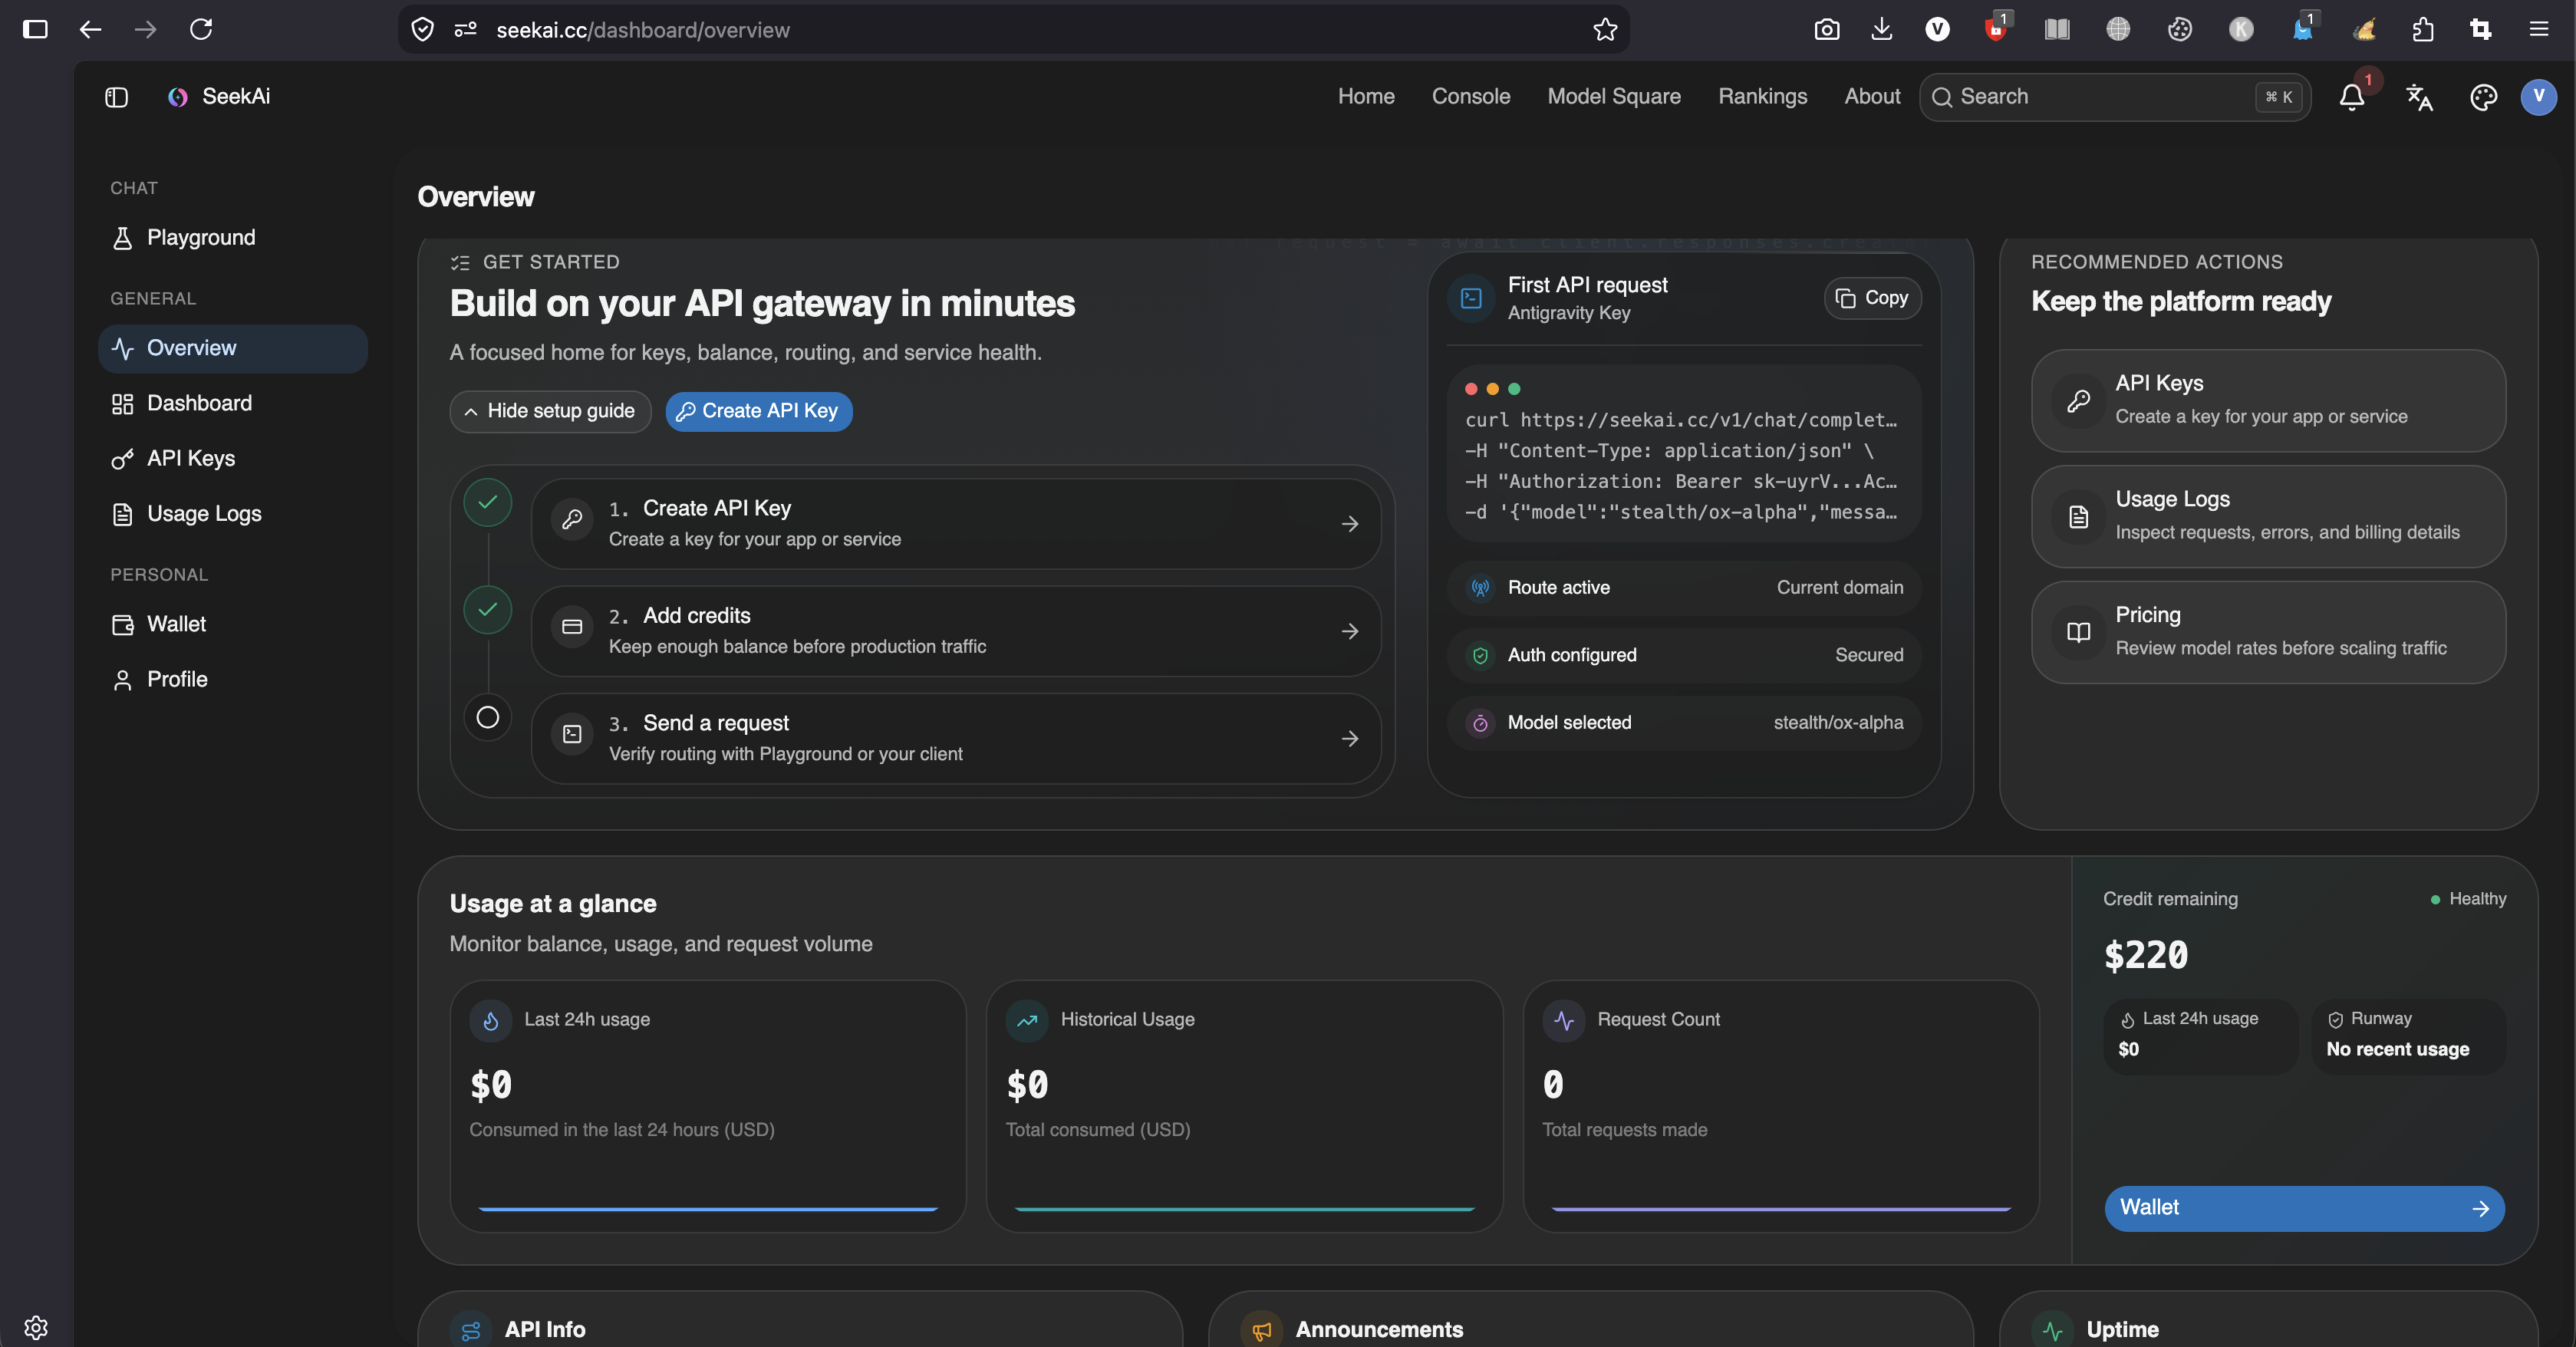Screen dimensions: 2576x1347
Task: Open Pricing recommended action card
Action: click(x=2268, y=632)
